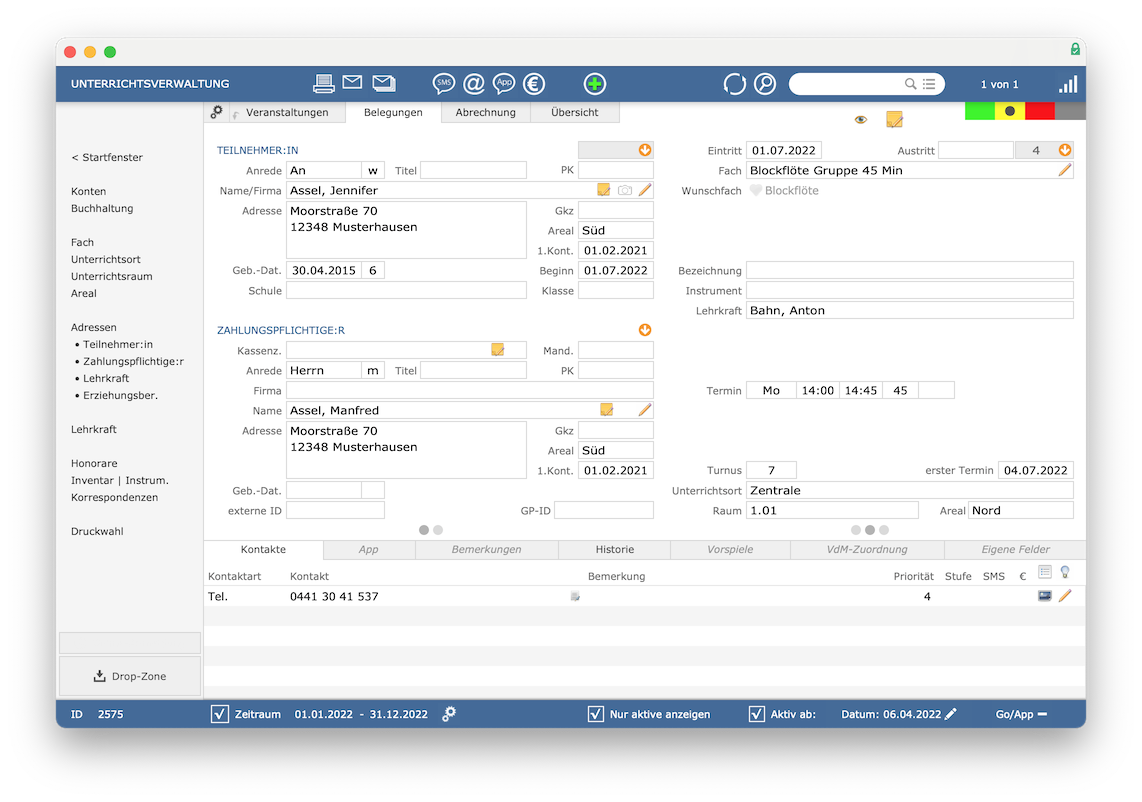
Task: Open sticky note beside Assel, Manfred
Action: coord(607,410)
